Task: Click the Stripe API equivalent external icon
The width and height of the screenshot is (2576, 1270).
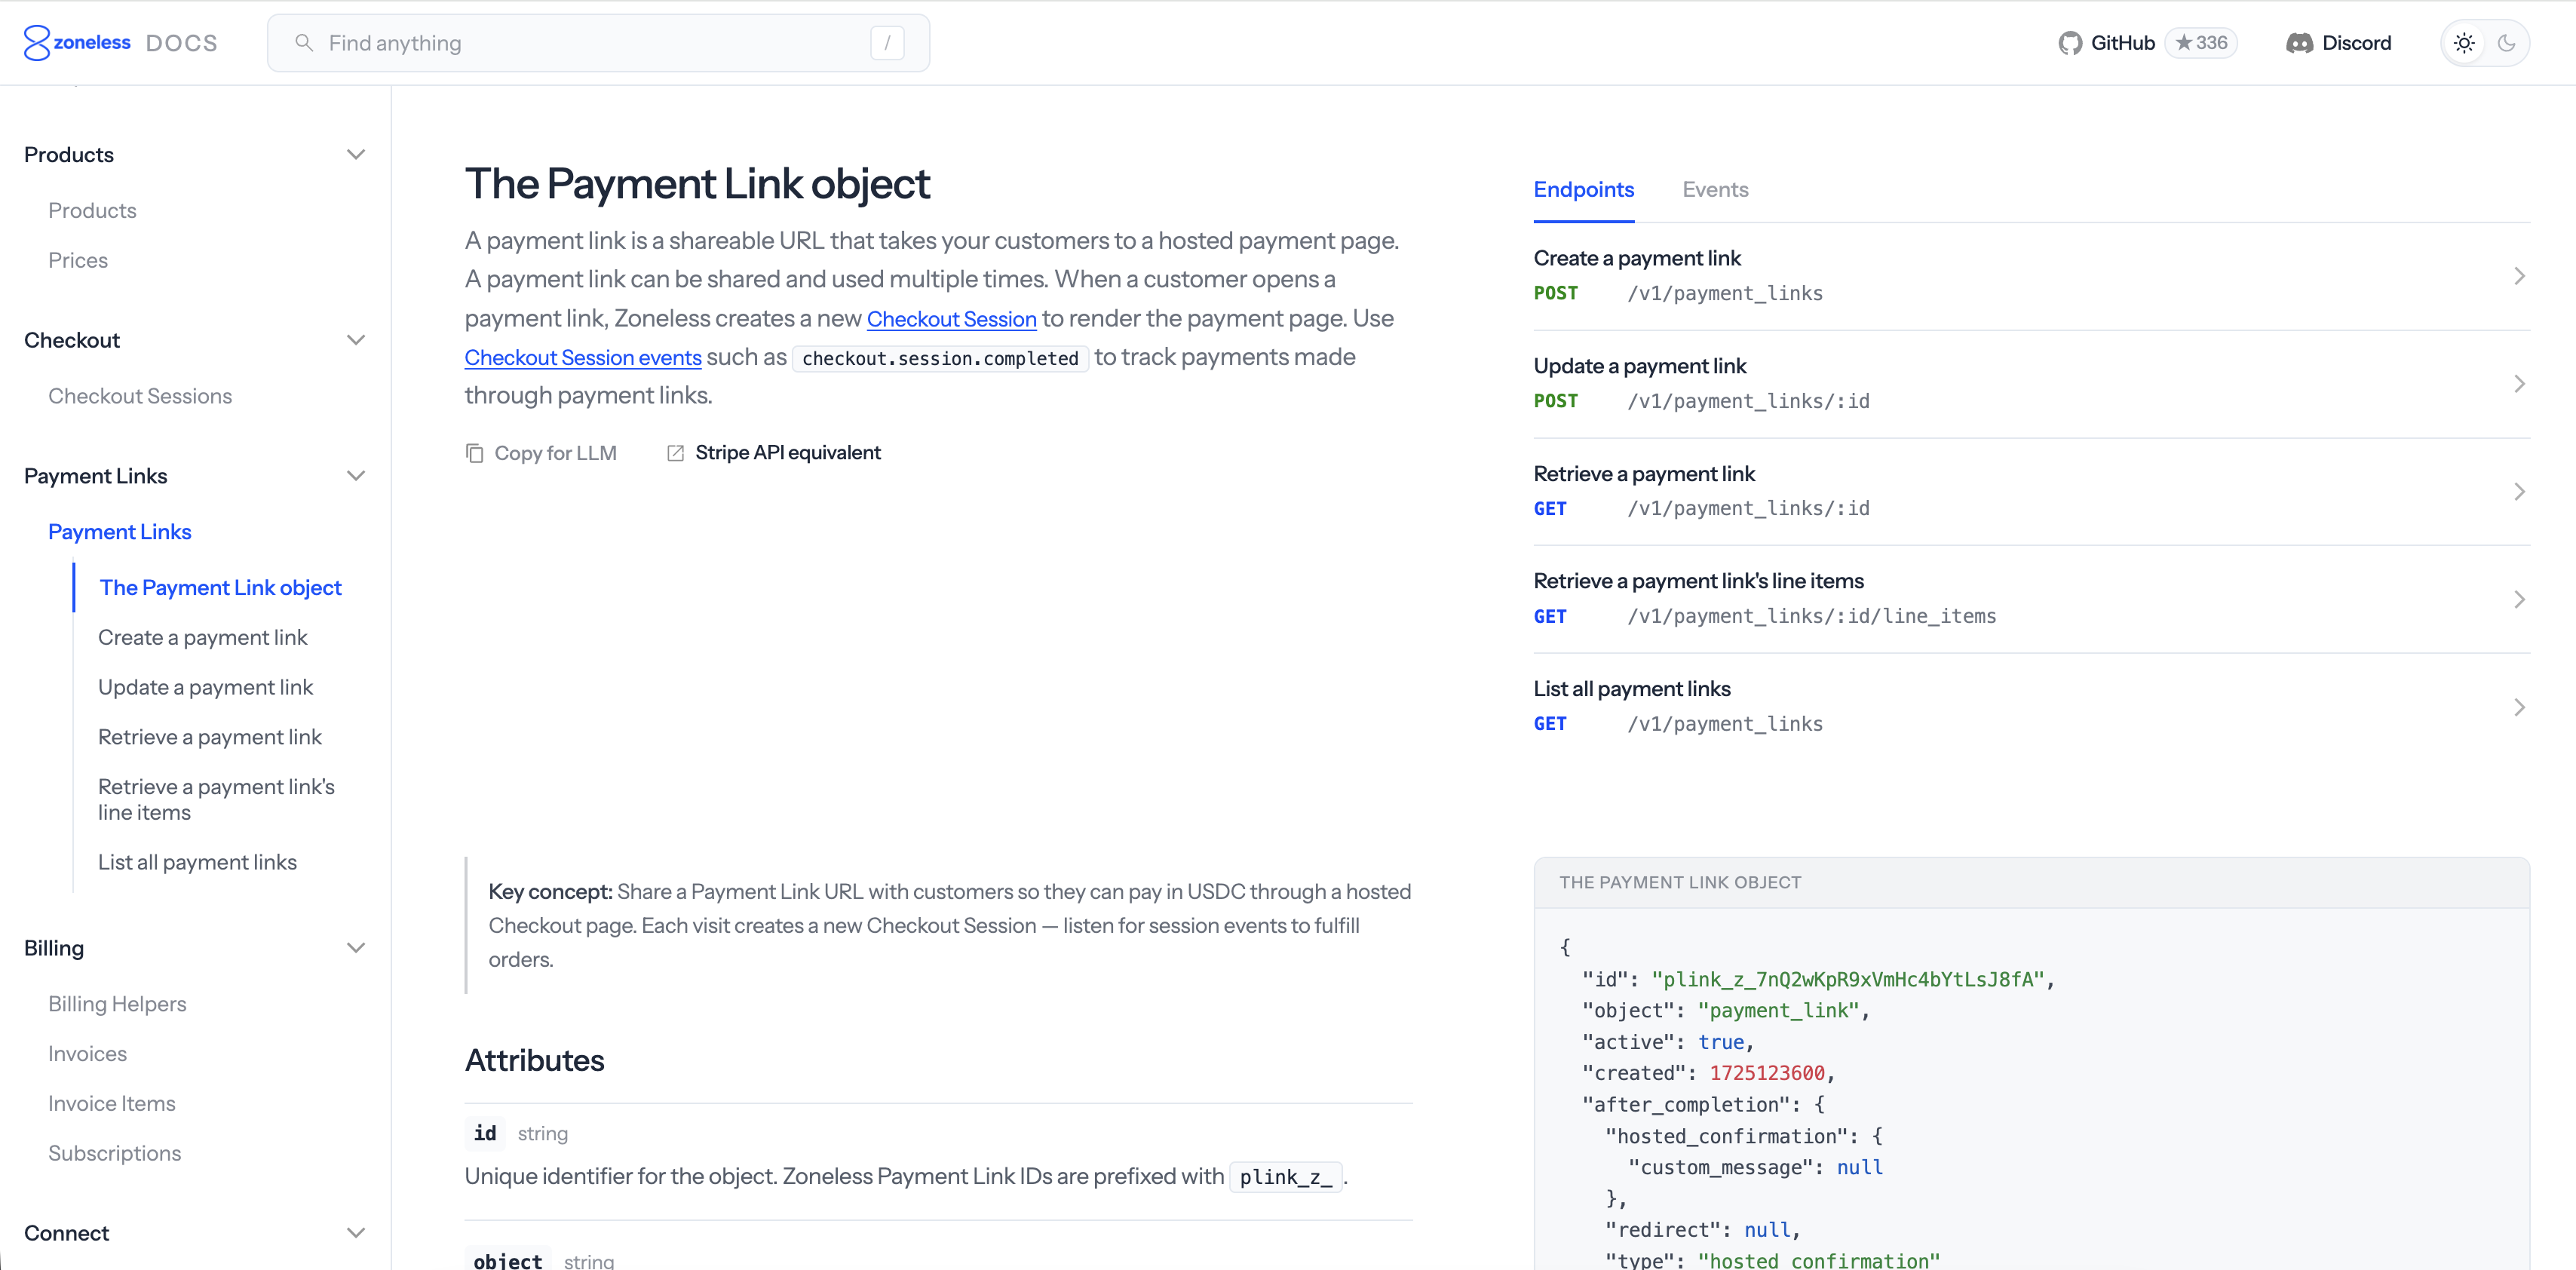Action: click(676, 453)
